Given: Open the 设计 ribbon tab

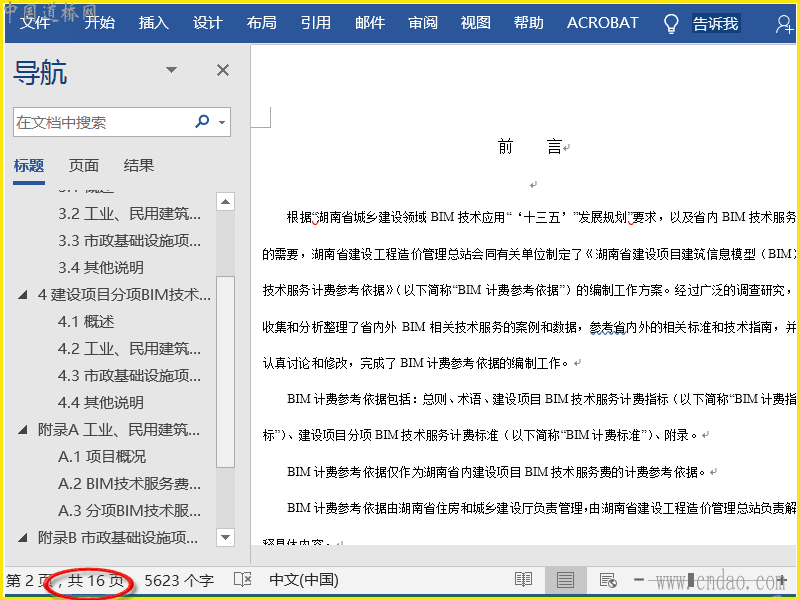Looking at the screenshot, I should click(208, 23).
